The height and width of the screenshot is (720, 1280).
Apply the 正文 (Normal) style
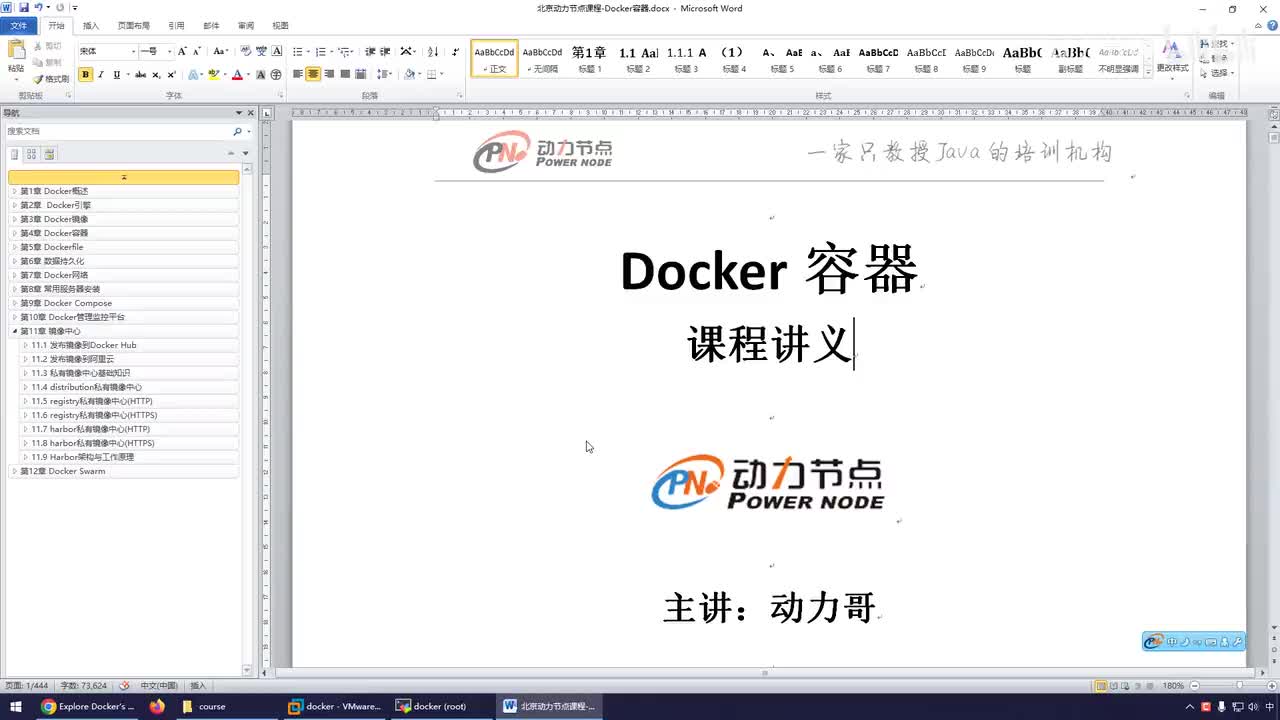[x=495, y=59]
